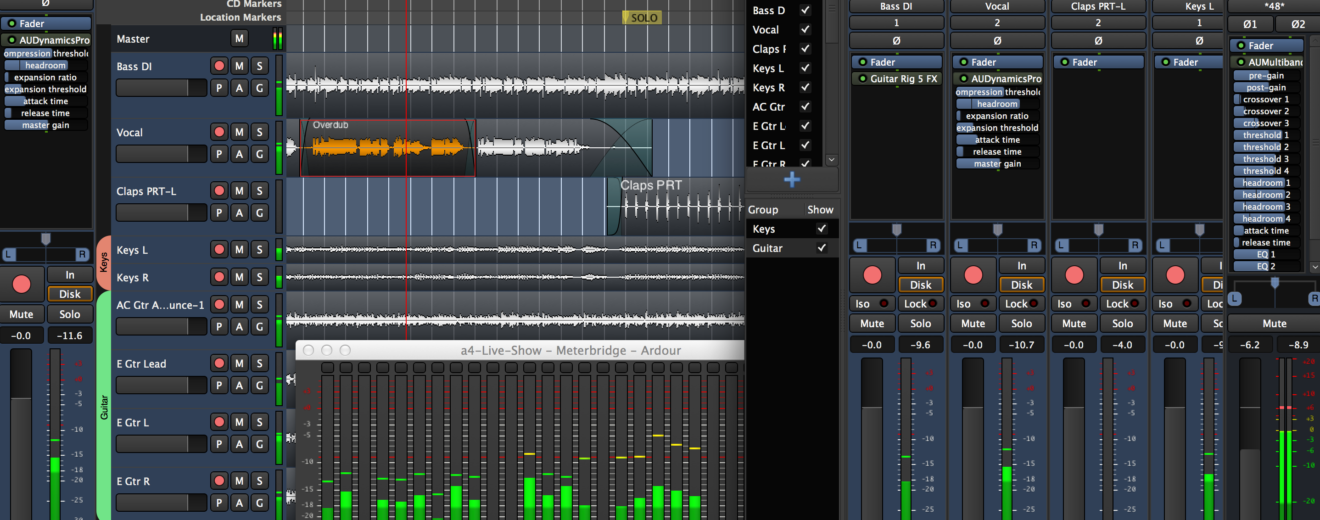Toggle the Guitar group Show checkbox

click(x=821, y=248)
